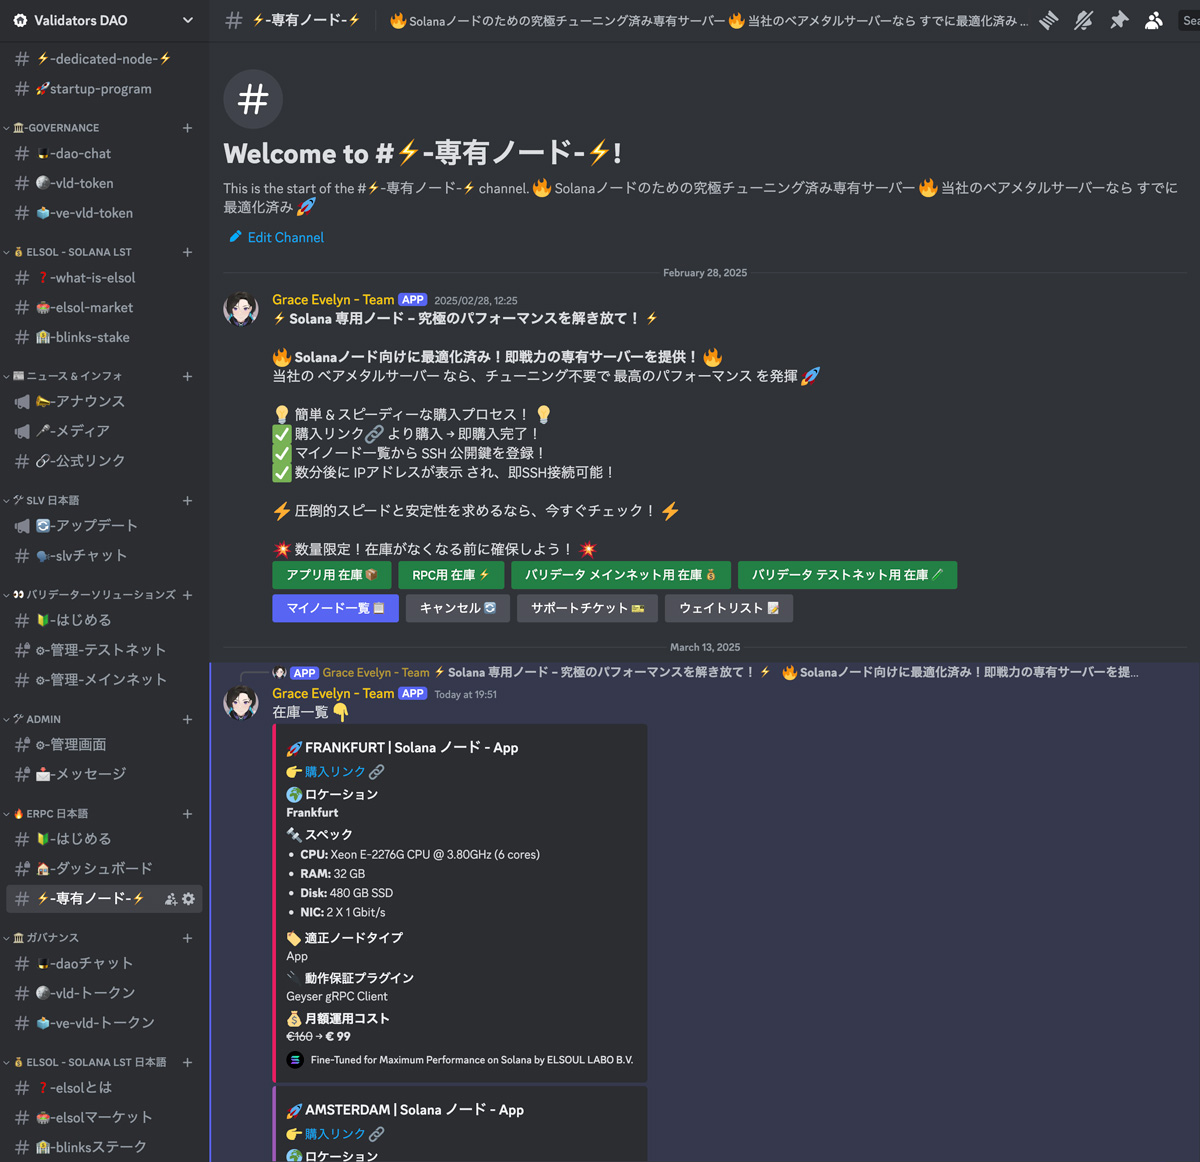Click バリデータ メインネット用 在庫 button
Image resolution: width=1200 pixels, height=1162 pixels.
pyautogui.click(x=621, y=575)
